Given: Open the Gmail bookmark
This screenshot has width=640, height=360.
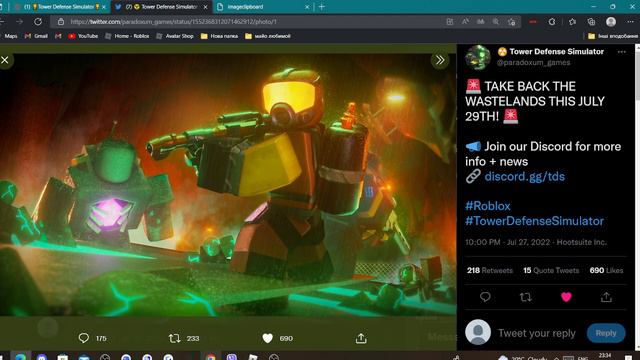Looking at the screenshot, I should [x=36, y=36].
